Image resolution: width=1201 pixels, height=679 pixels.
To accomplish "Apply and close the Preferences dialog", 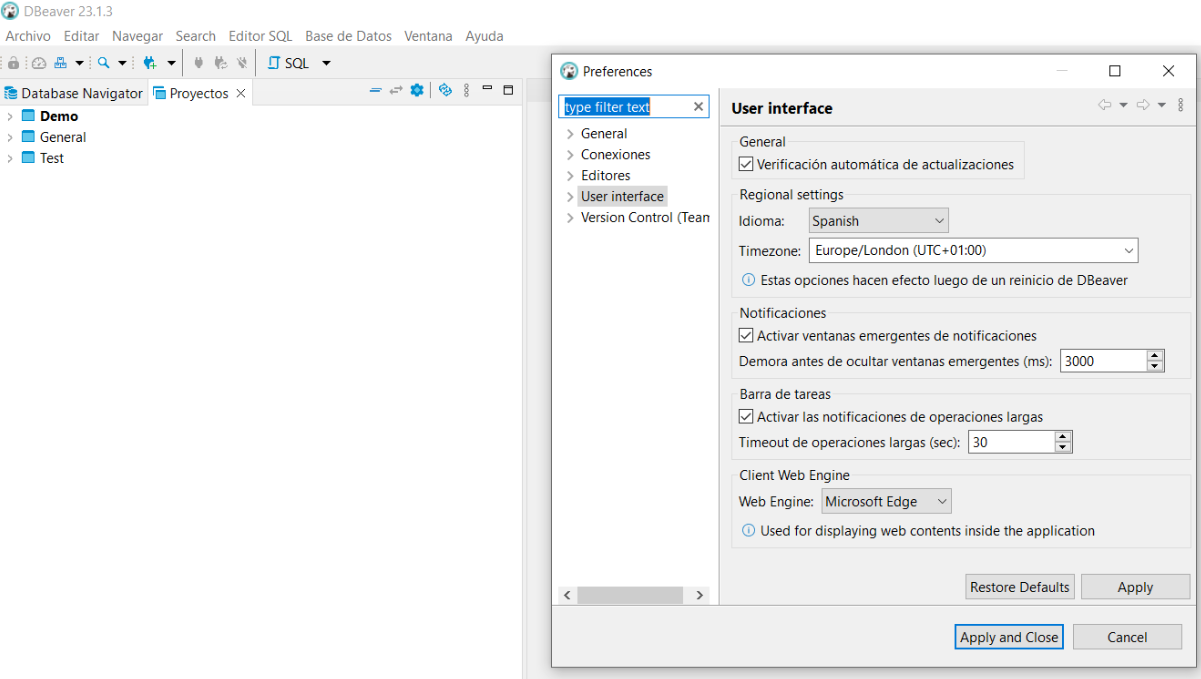I will pyautogui.click(x=1008, y=637).
